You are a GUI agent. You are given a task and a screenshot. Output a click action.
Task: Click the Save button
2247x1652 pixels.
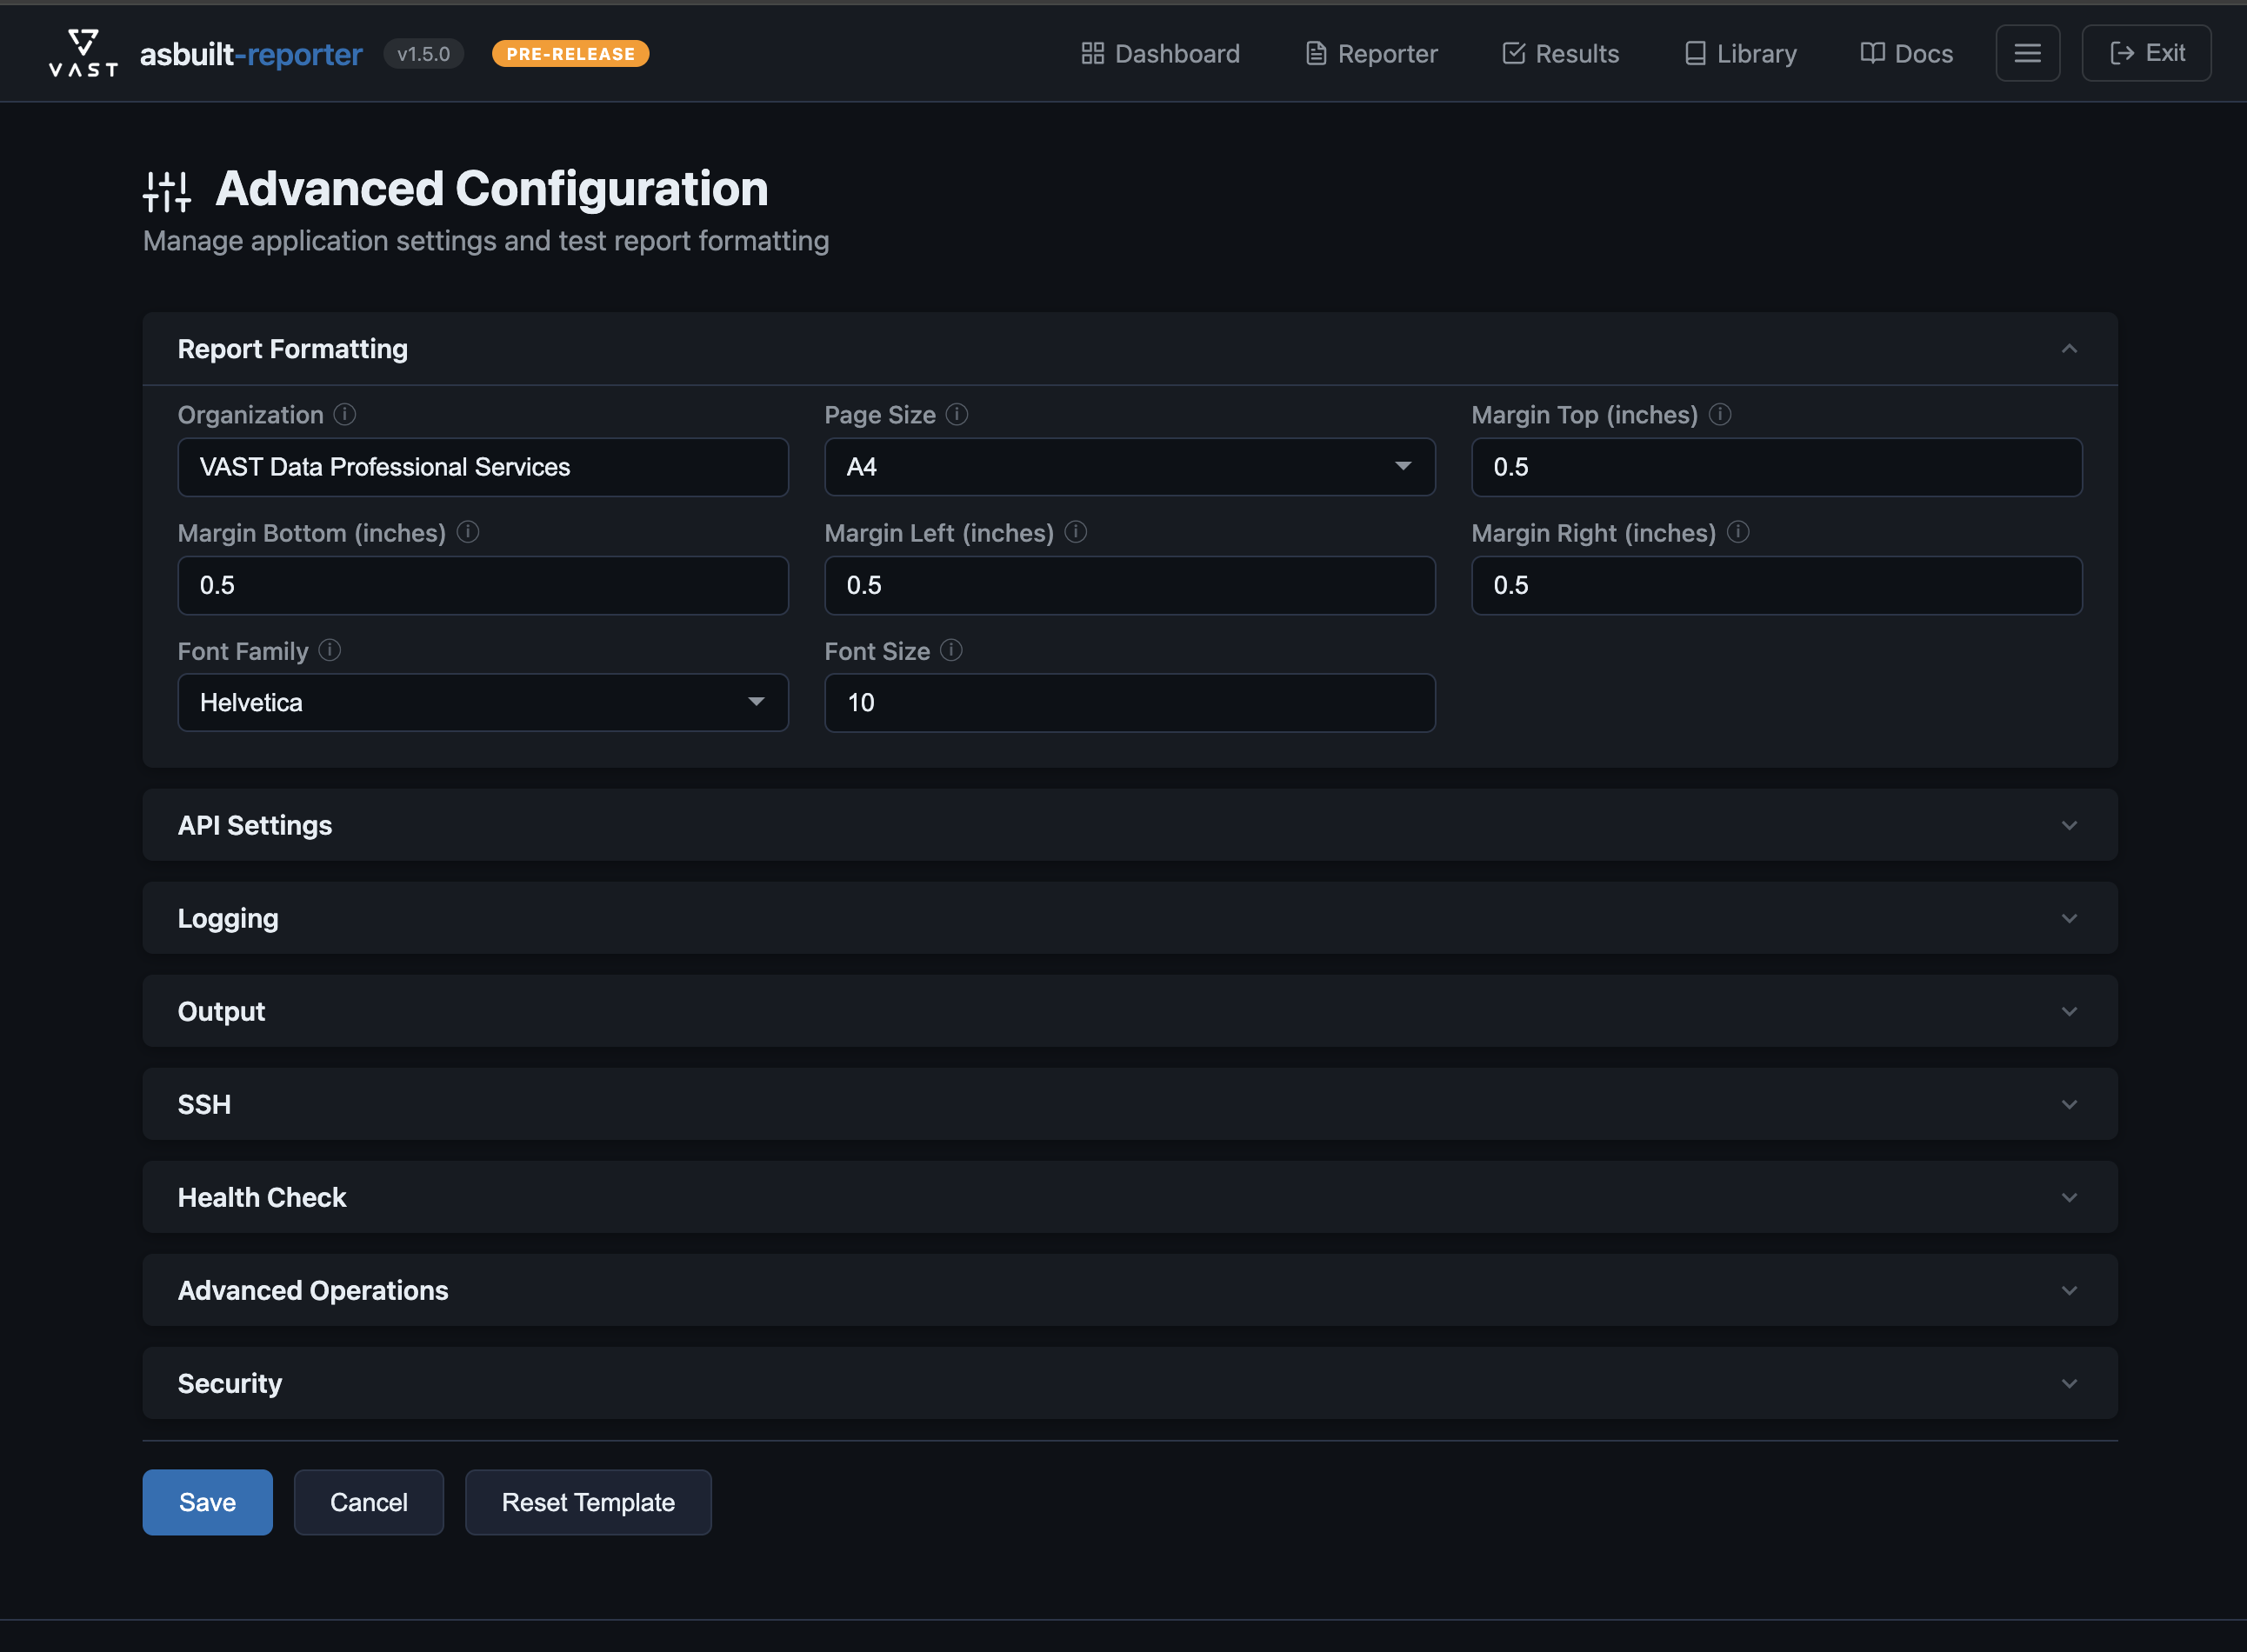point(207,1502)
